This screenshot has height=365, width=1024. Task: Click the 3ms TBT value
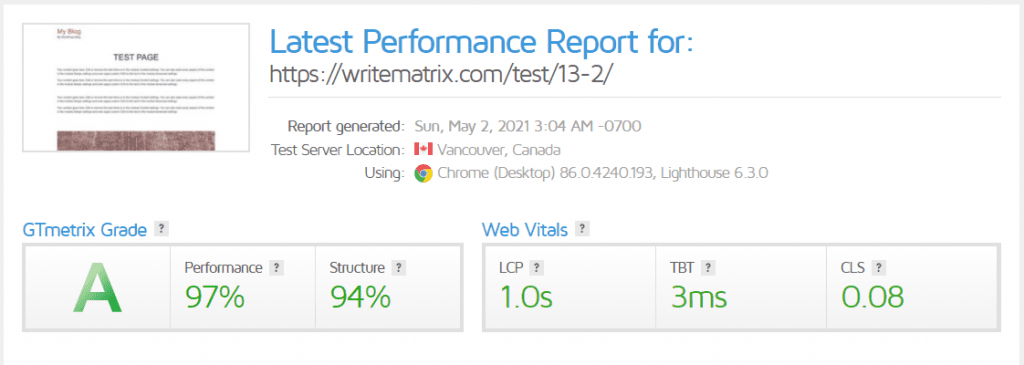coord(699,296)
